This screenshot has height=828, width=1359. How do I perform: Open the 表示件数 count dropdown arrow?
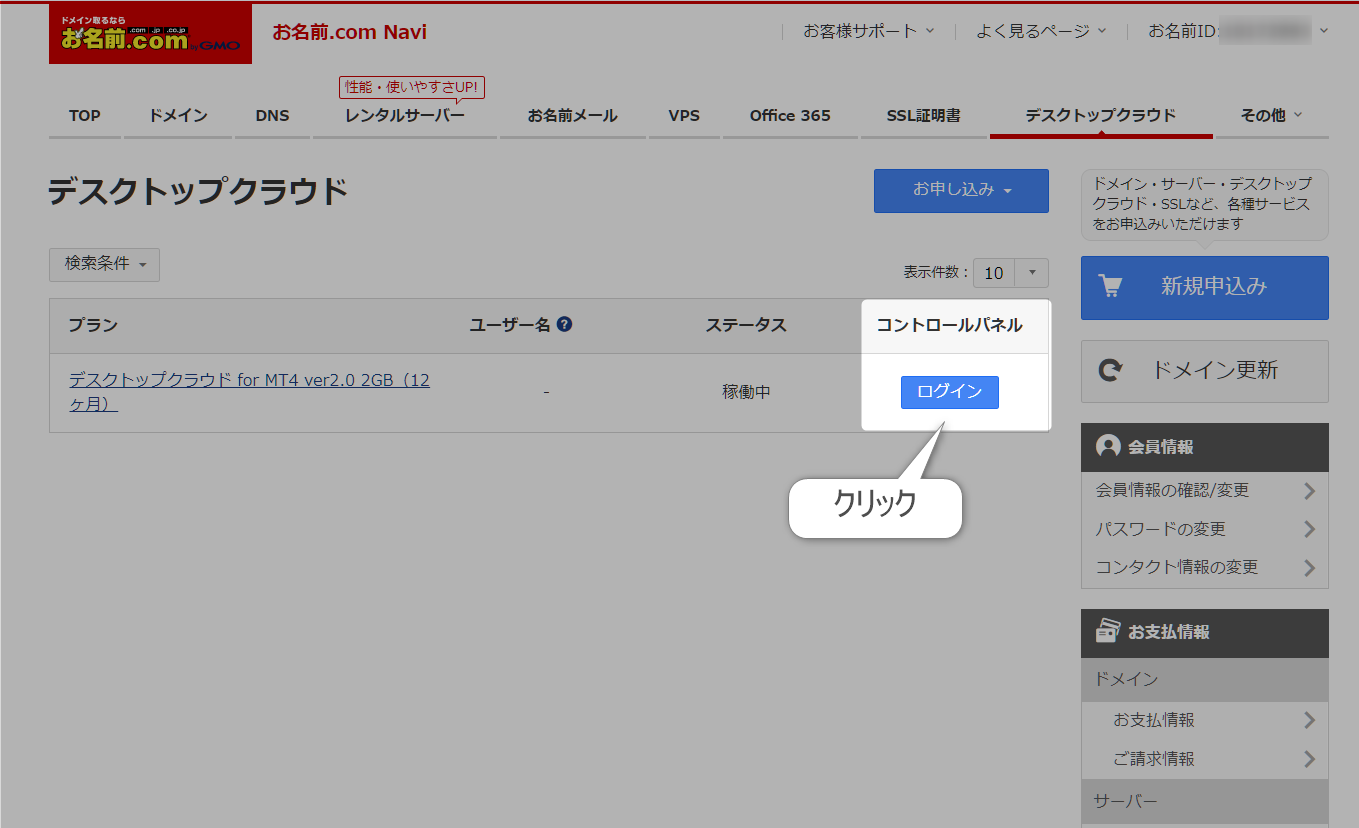1032,273
